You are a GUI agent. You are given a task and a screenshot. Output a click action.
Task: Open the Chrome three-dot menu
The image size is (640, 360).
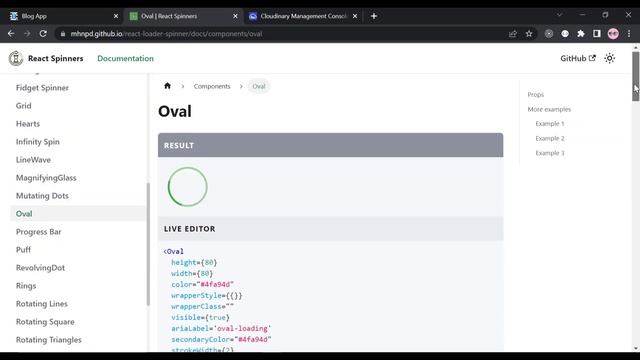tap(629, 34)
